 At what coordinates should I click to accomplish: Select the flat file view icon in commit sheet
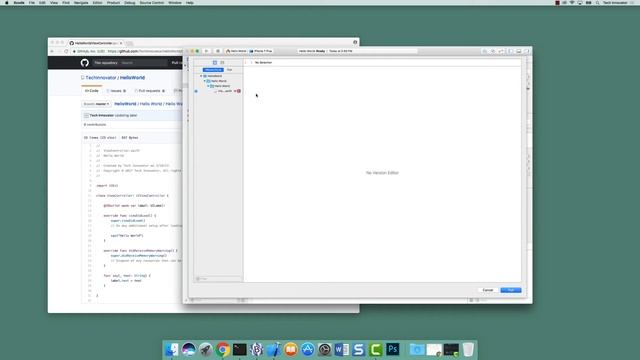(222, 62)
